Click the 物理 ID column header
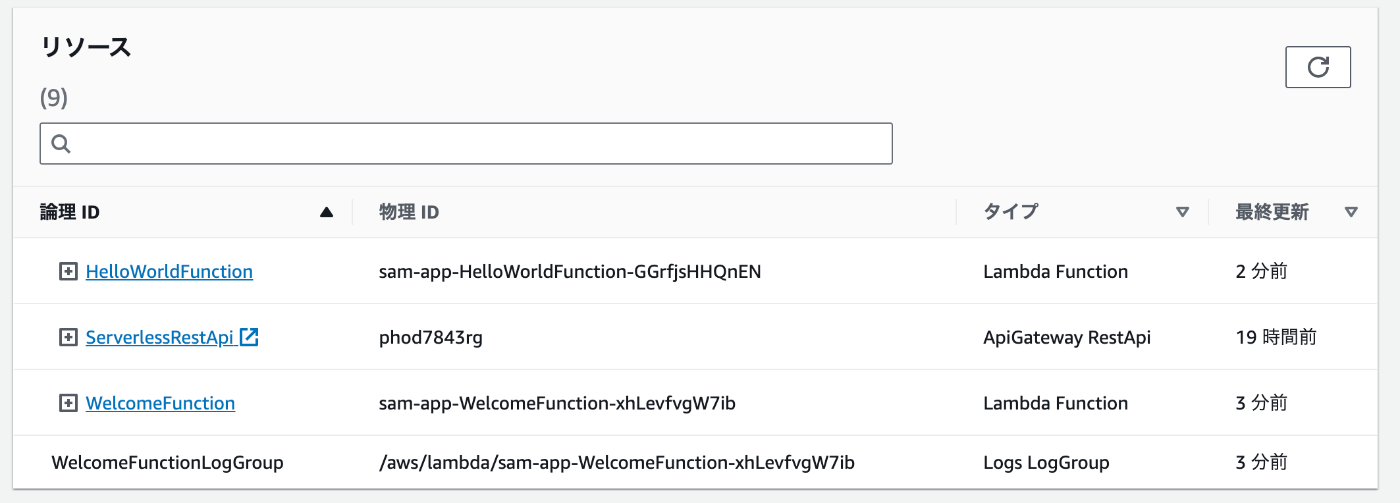Image resolution: width=1400 pixels, height=503 pixels. (x=409, y=212)
